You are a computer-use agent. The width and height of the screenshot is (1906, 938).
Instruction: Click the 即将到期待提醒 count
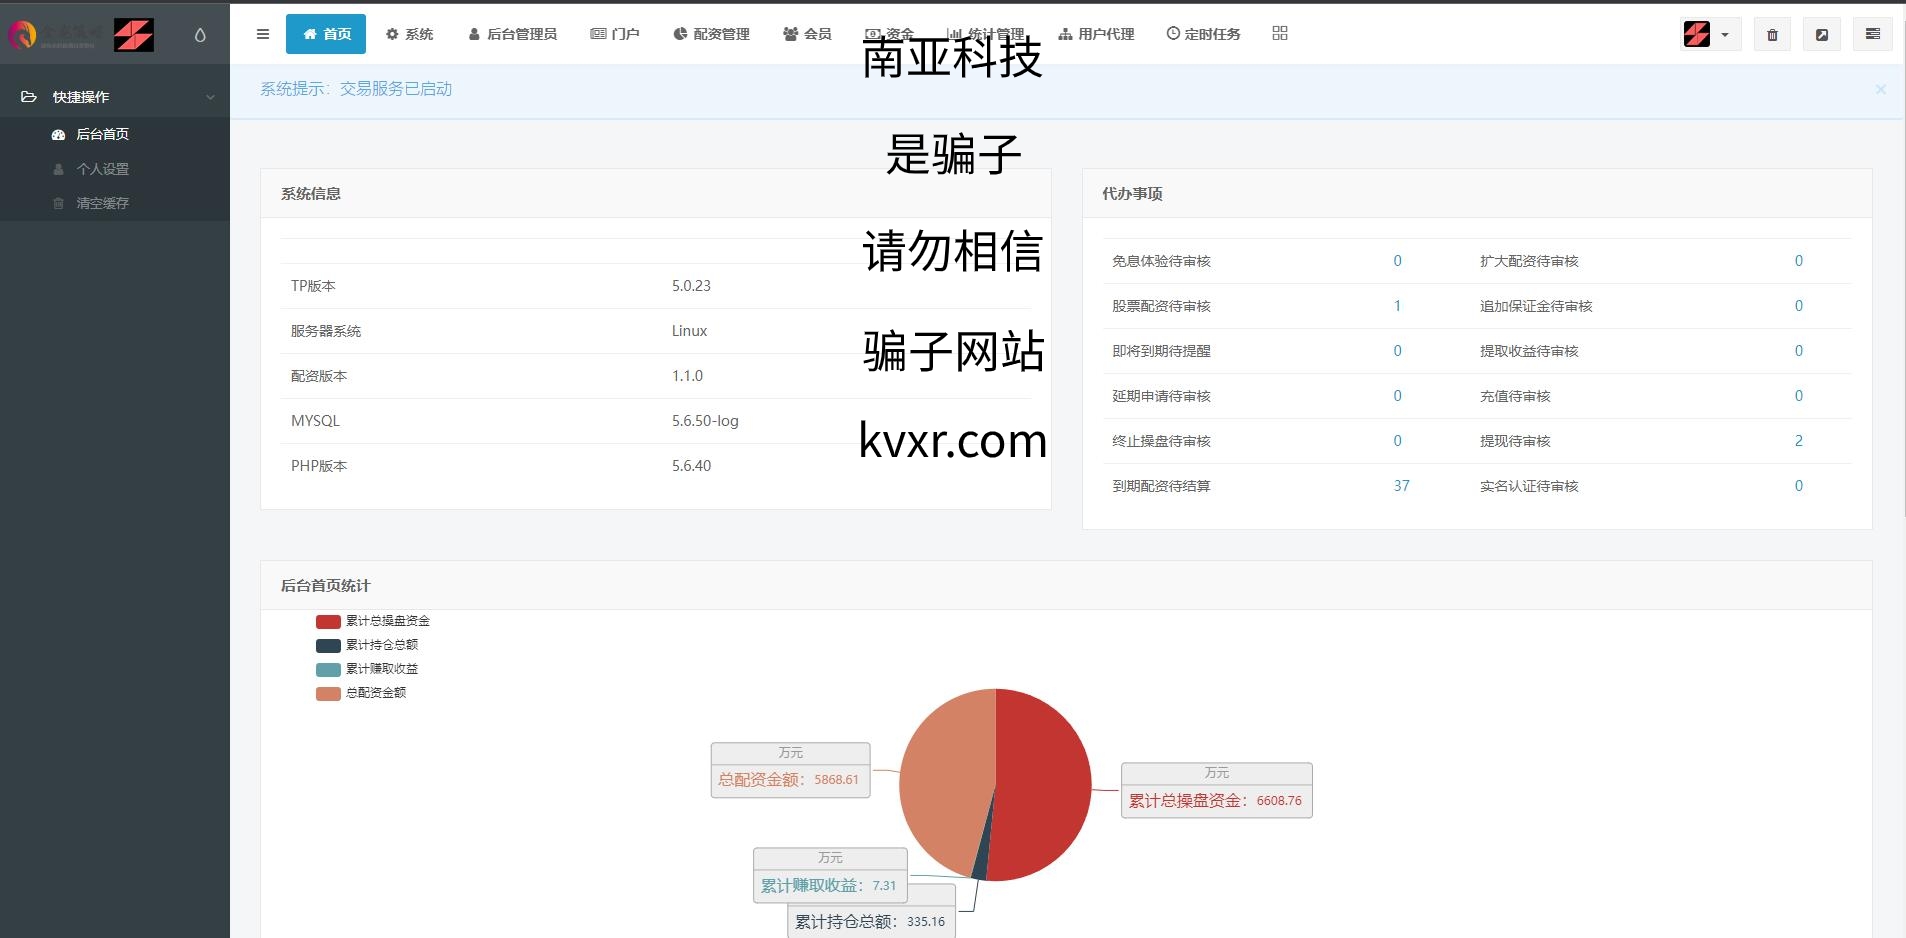[1397, 351]
